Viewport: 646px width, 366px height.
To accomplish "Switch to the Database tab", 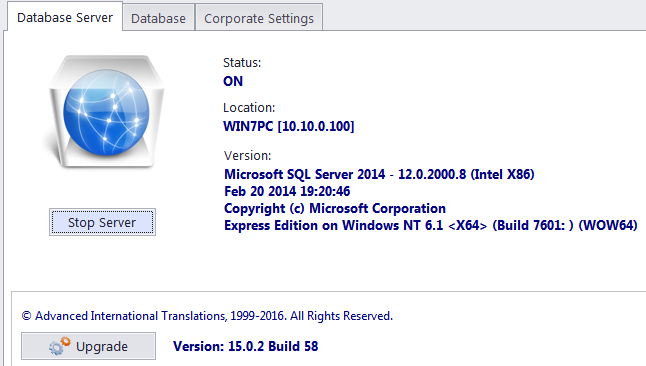I will pyautogui.click(x=158, y=19).
